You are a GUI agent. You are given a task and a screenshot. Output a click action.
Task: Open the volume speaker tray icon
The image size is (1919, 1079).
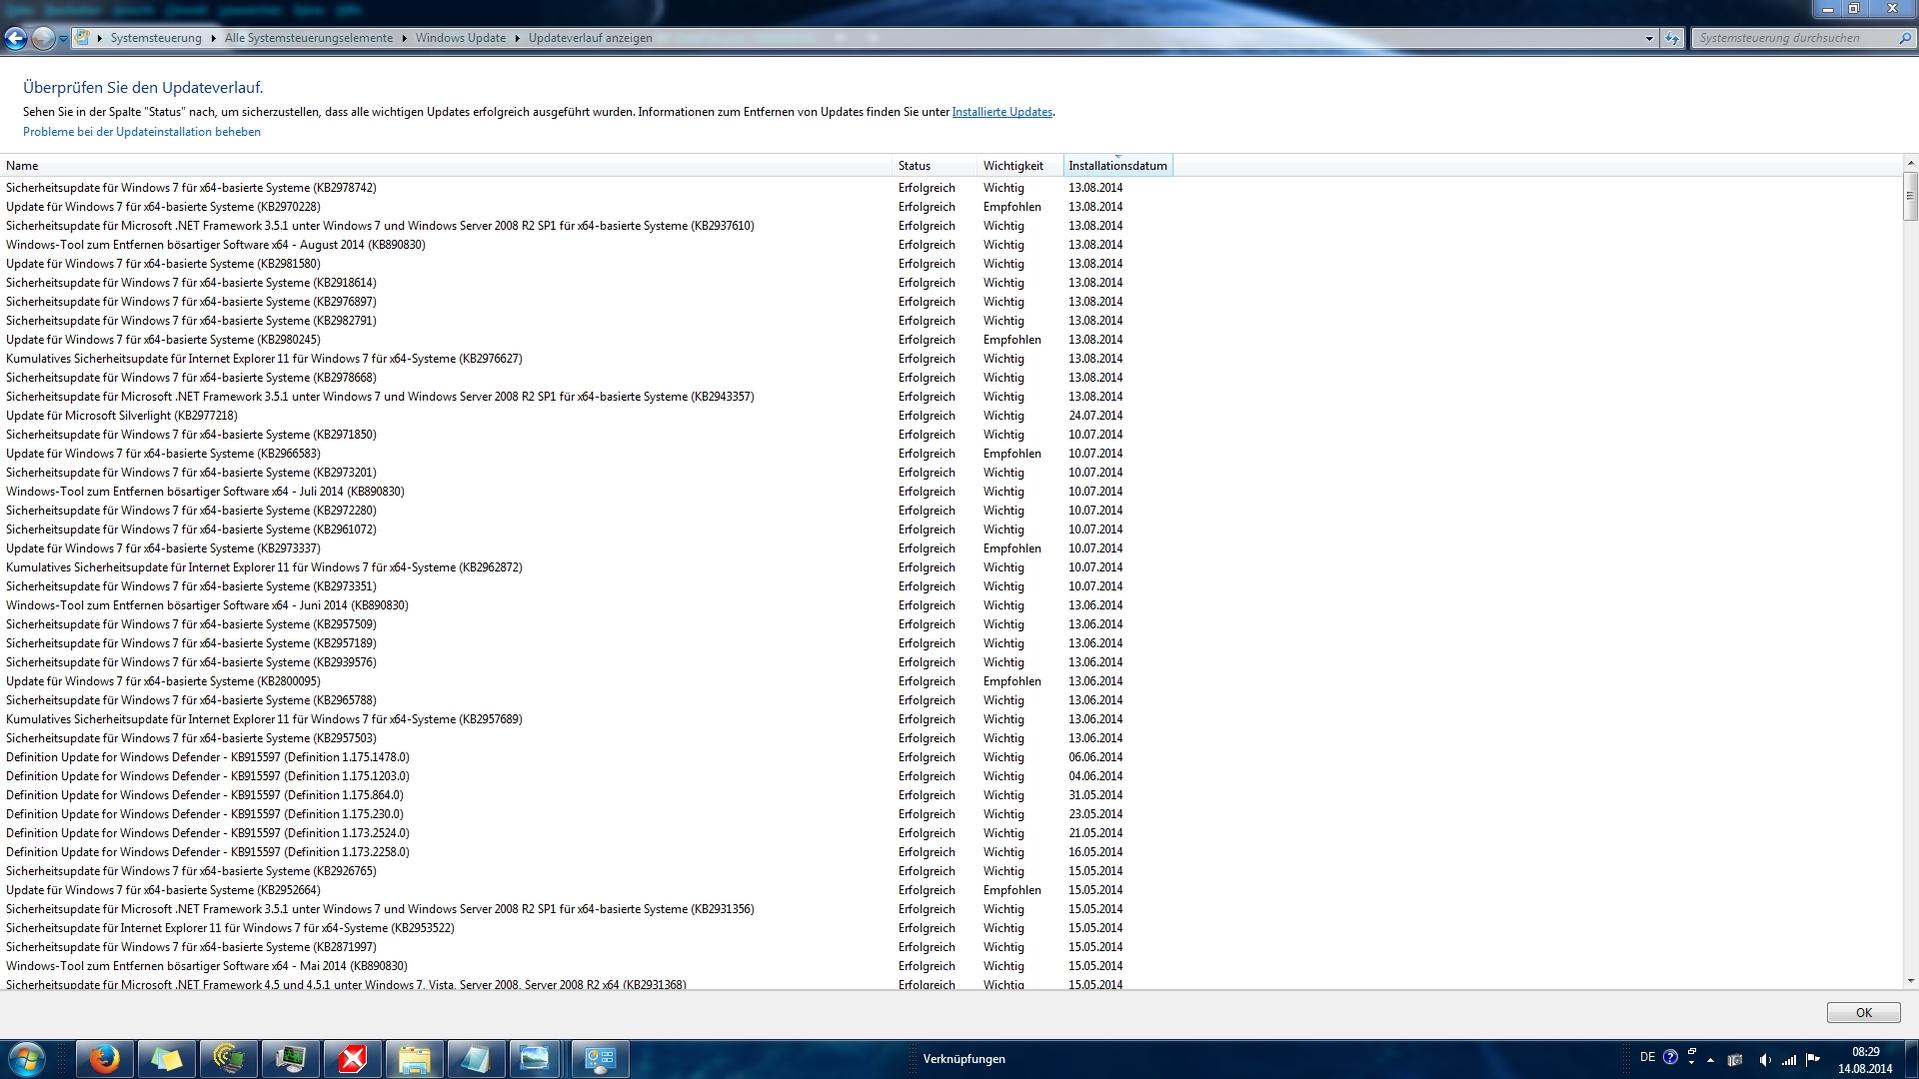click(1764, 1060)
